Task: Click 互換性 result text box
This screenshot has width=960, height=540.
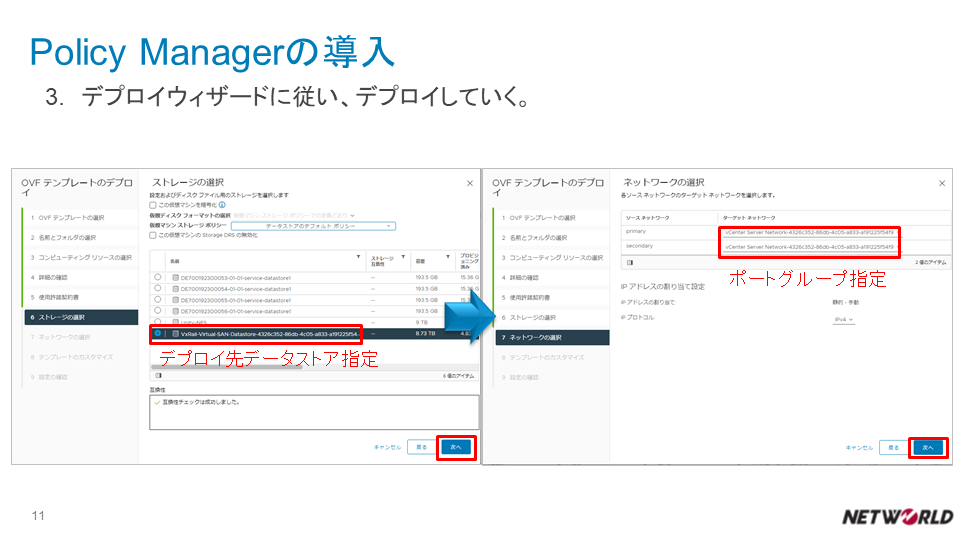Action: pyautogui.click(x=313, y=412)
